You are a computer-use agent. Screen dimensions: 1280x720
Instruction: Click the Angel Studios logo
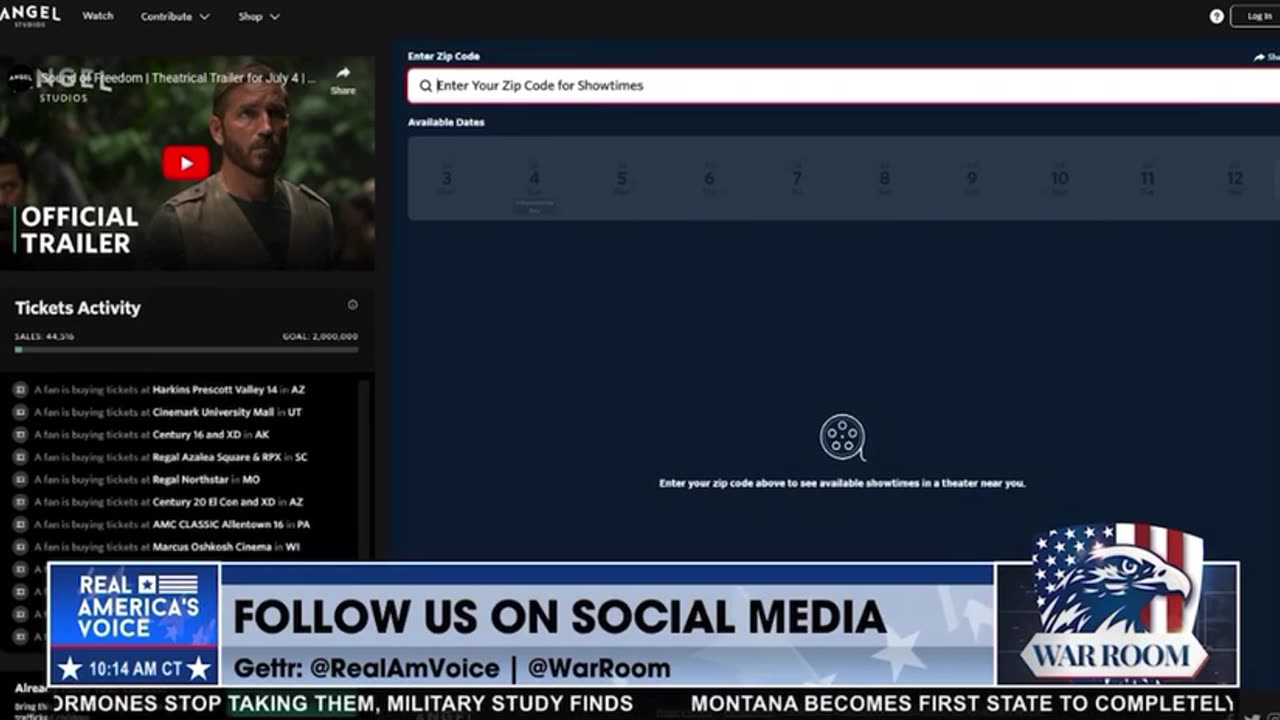[x=30, y=15]
